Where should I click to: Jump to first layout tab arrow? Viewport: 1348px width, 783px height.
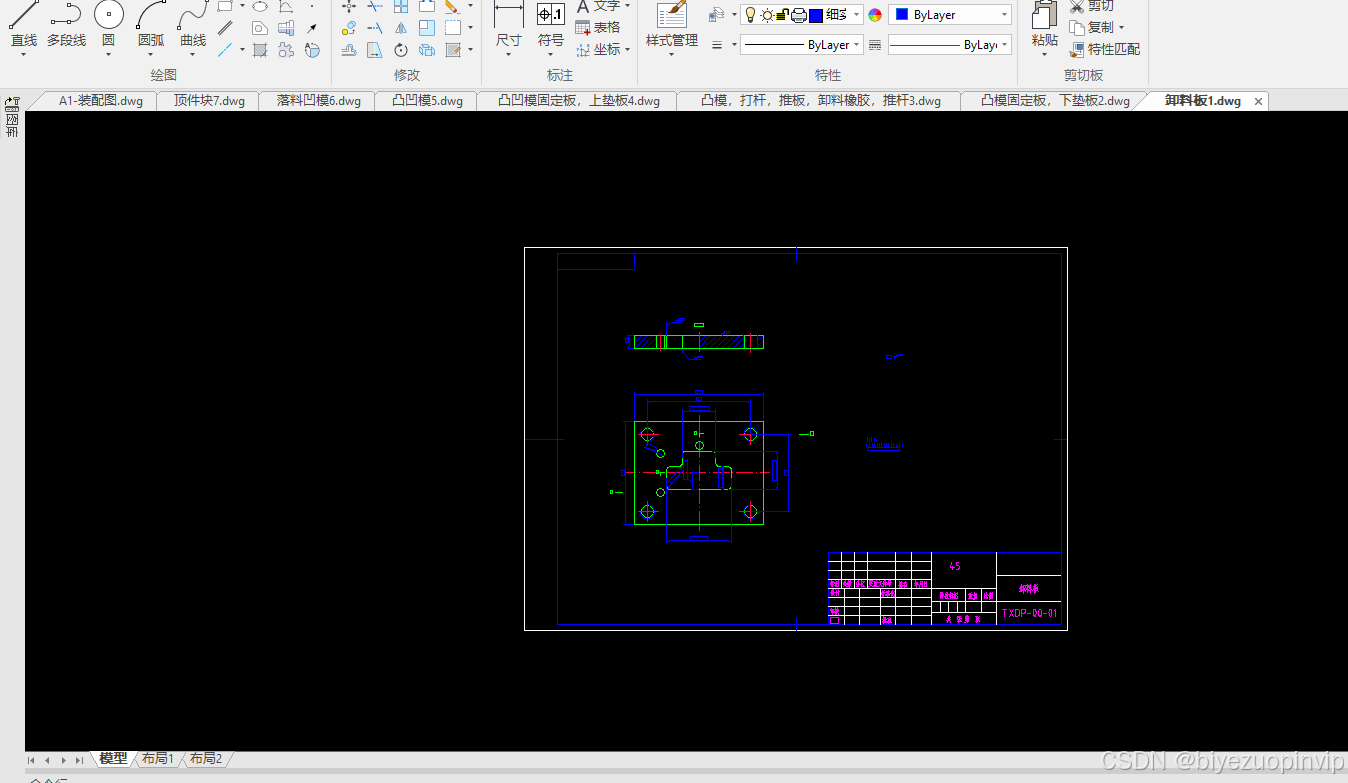point(32,760)
